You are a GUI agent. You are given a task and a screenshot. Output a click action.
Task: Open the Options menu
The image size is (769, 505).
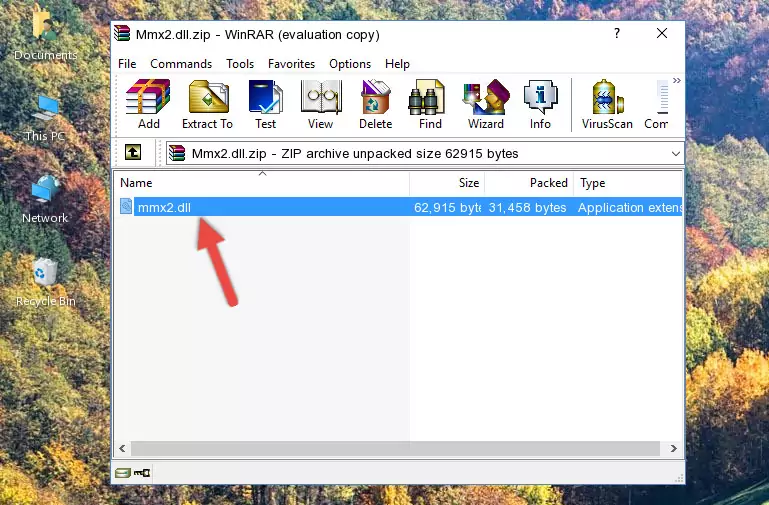[350, 64]
